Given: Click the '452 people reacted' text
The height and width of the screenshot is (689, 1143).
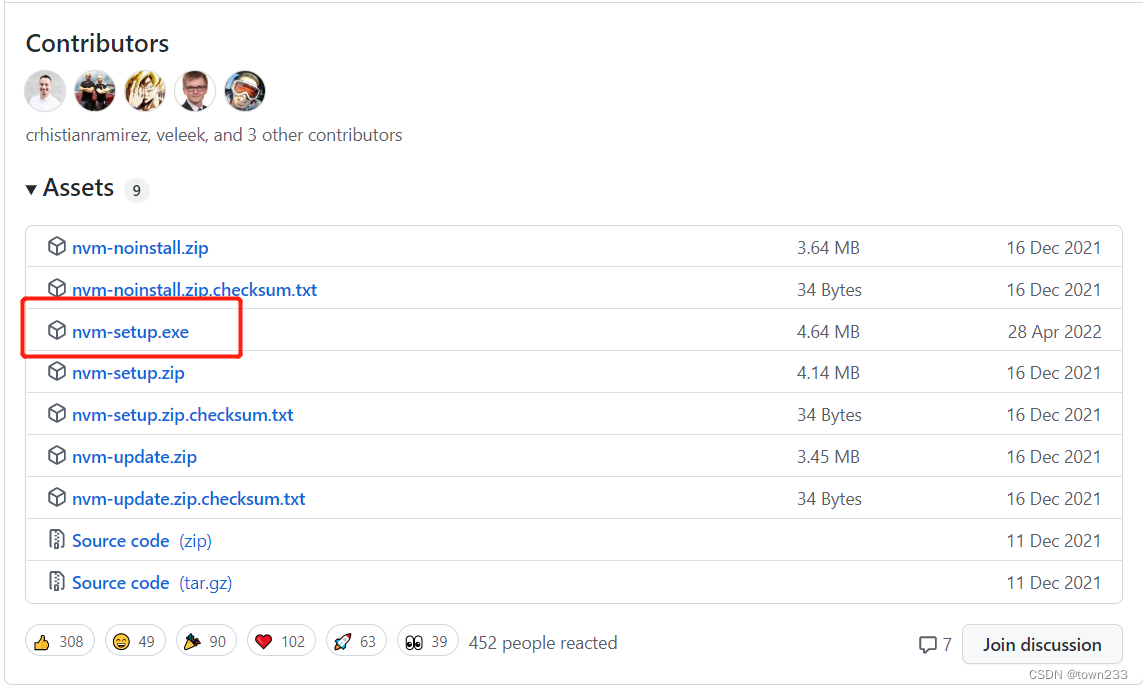Looking at the screenshot, I should pos(543,643).
